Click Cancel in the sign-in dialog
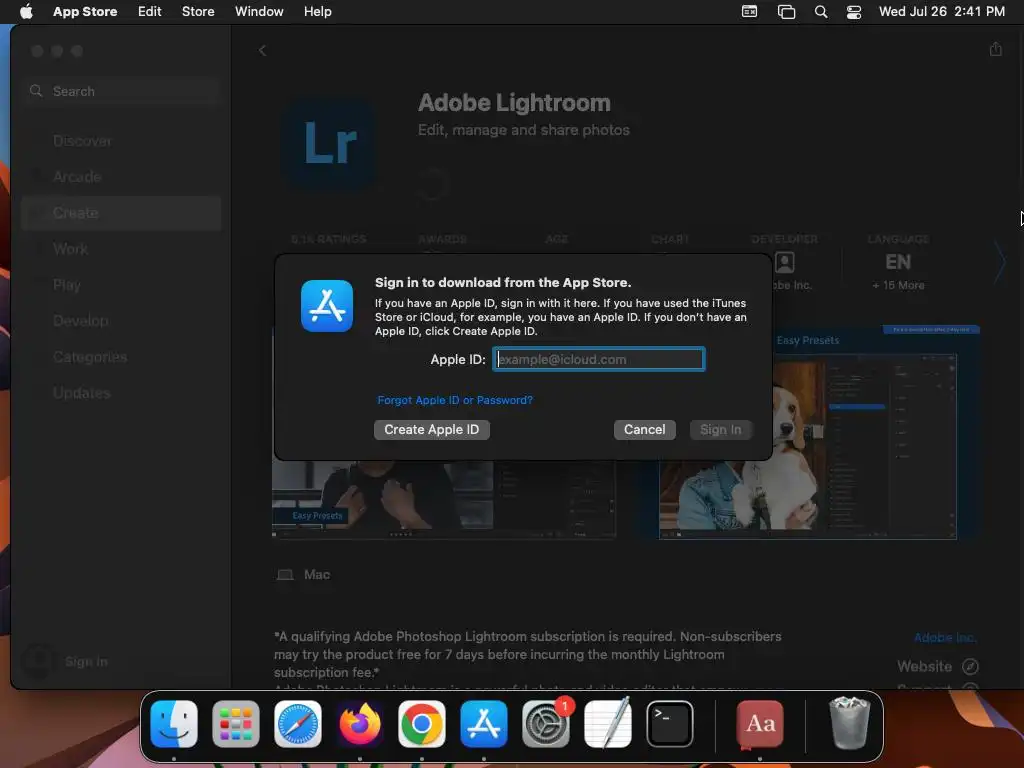Screen dimensions: 1024x768 coord(645,430)
